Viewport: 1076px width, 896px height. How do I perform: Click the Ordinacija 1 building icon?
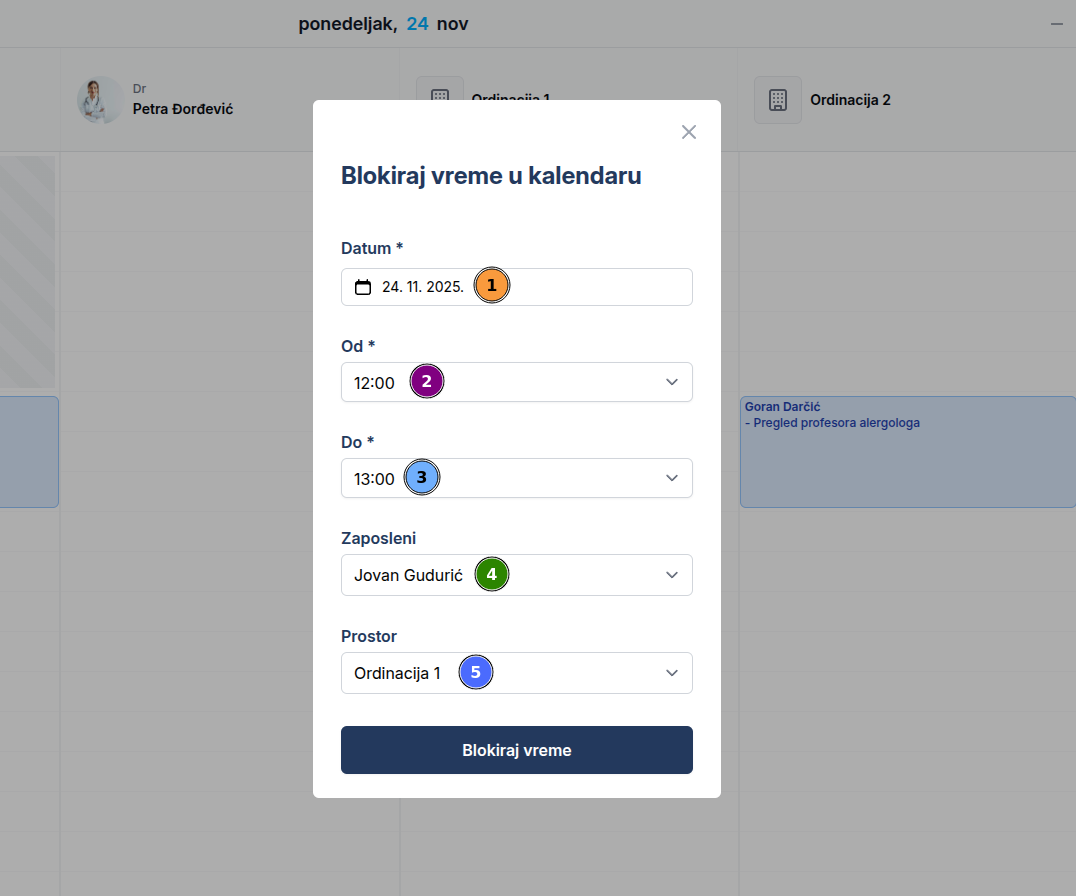440,93
